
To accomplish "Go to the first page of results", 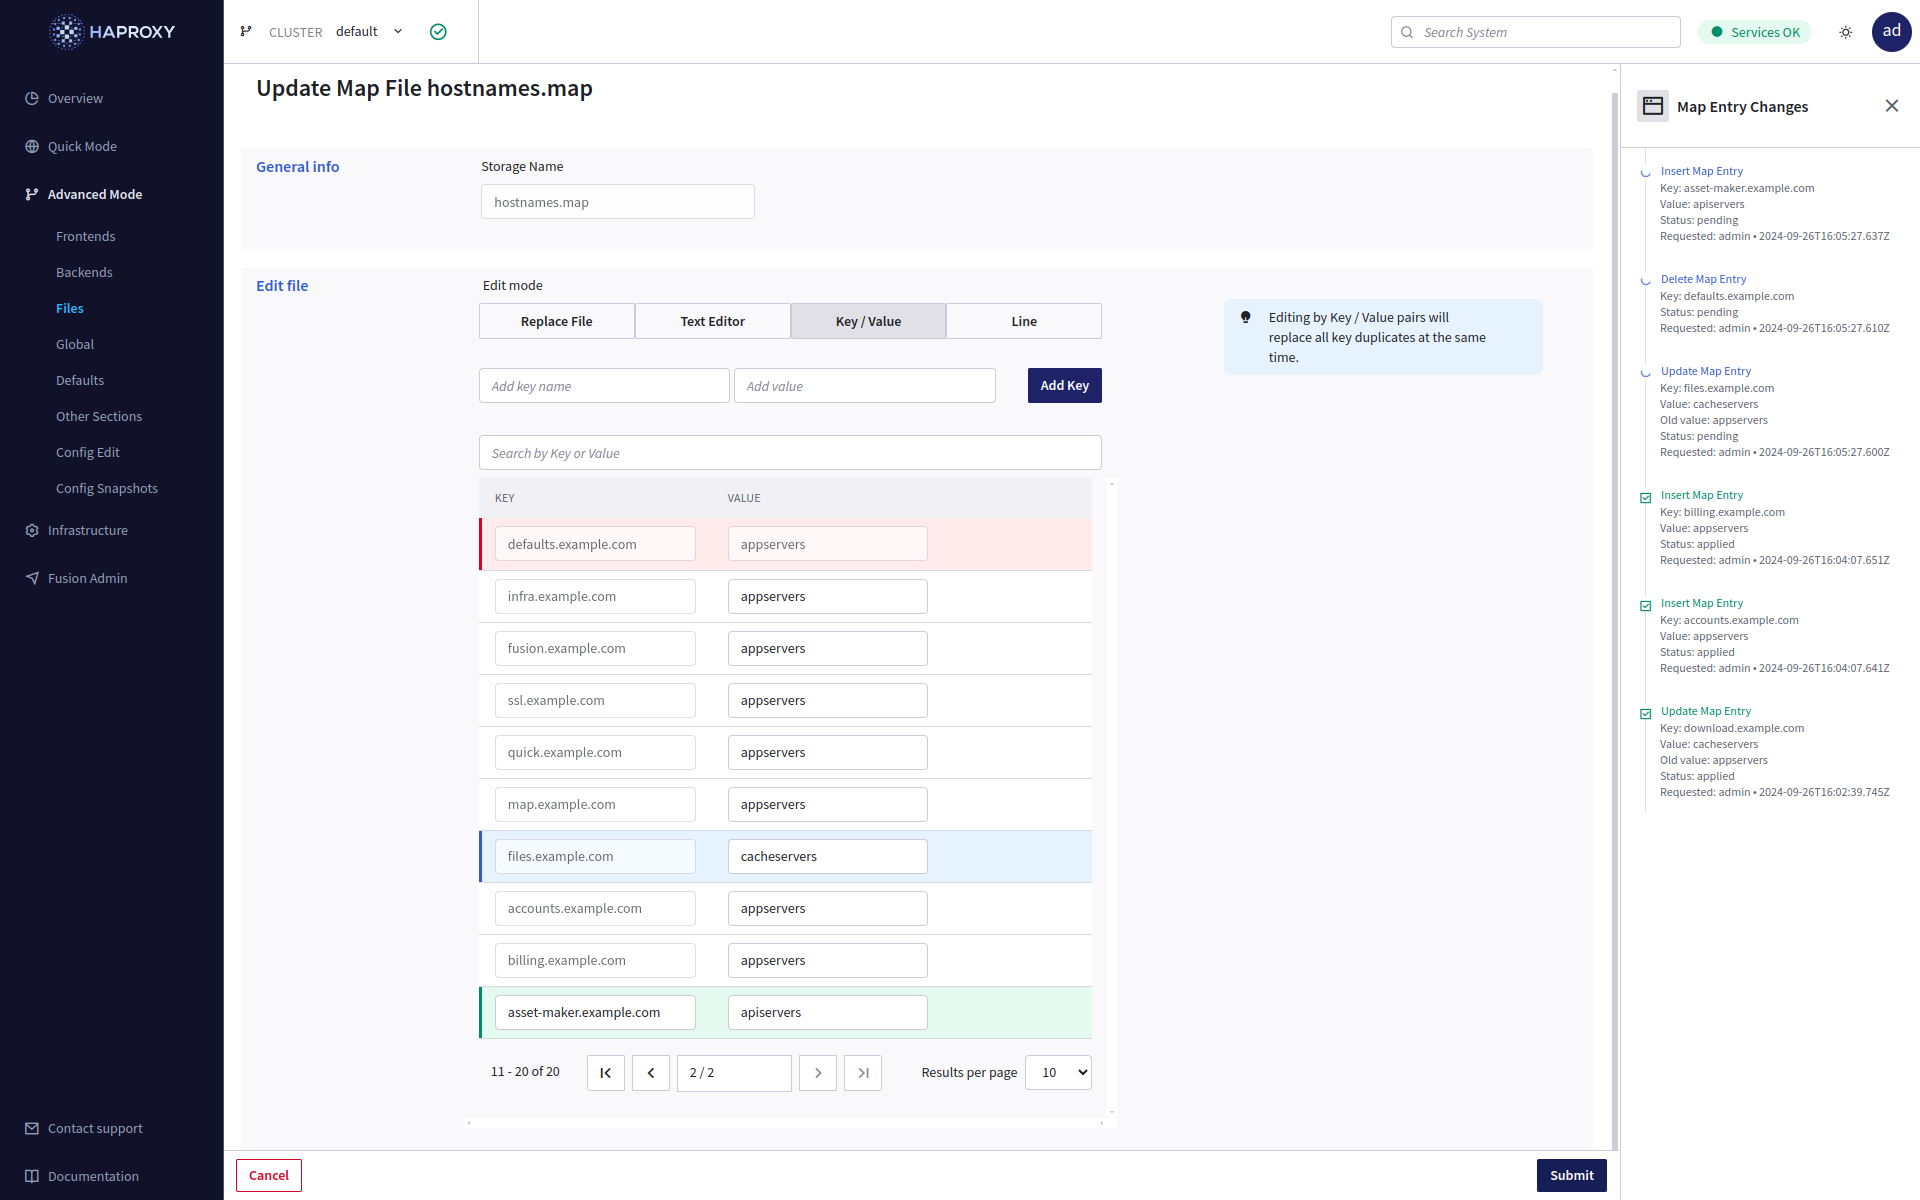I will (606, 1073).
